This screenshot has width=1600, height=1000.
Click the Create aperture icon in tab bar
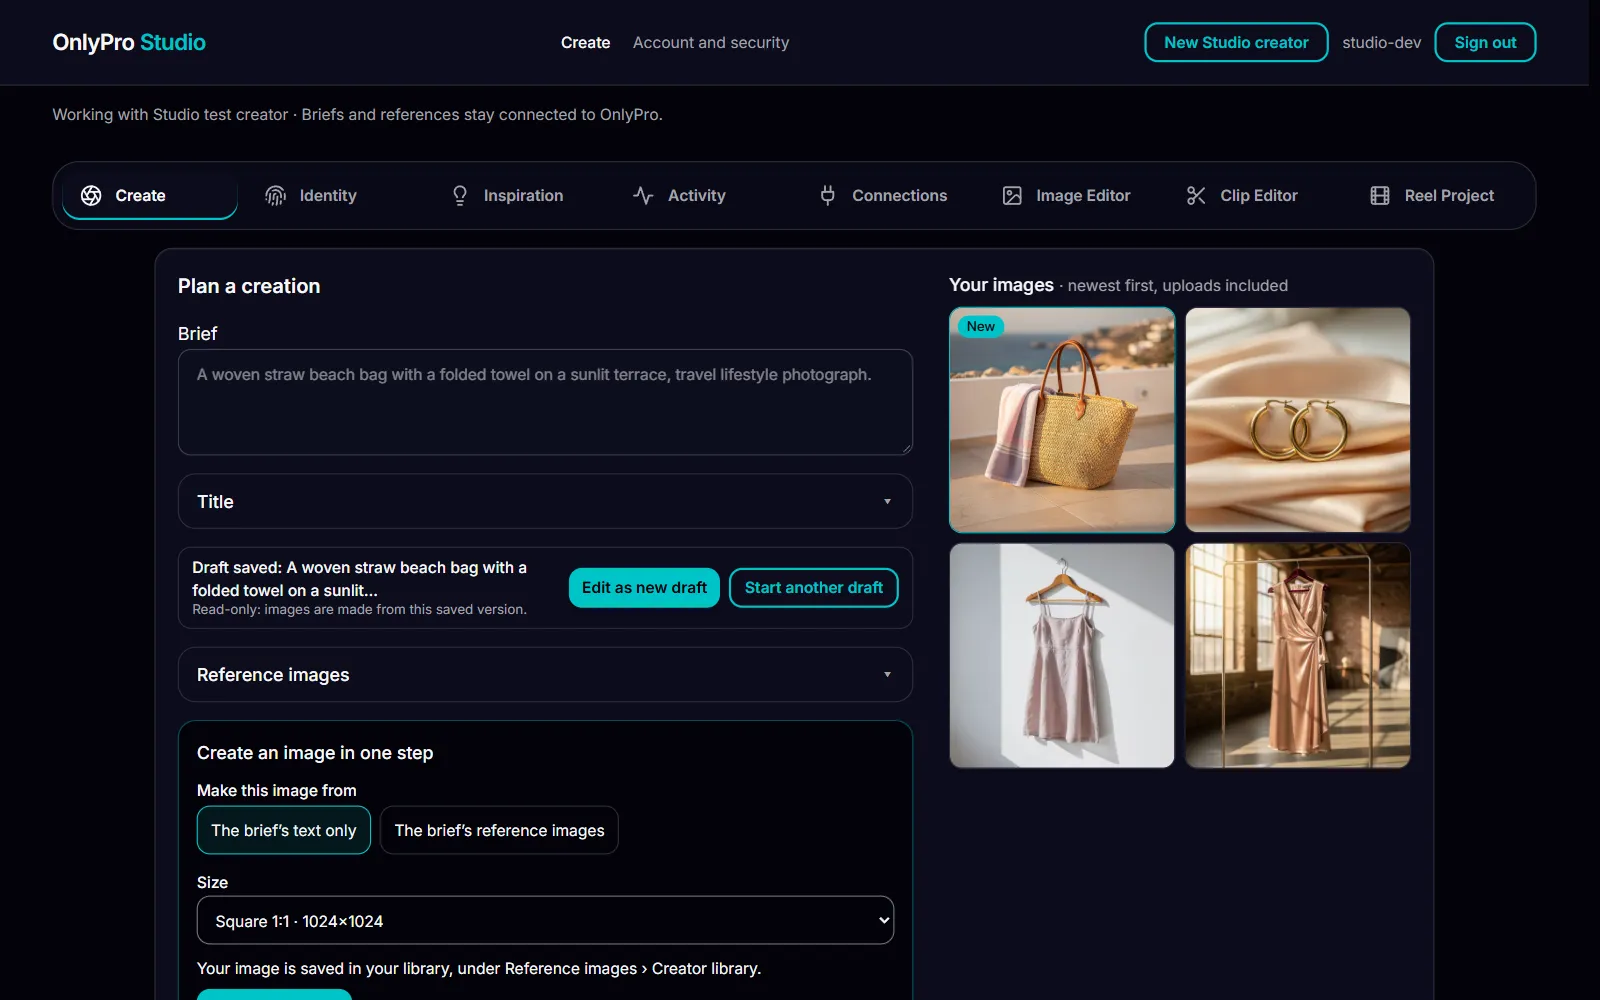click(x=91, y=196)
